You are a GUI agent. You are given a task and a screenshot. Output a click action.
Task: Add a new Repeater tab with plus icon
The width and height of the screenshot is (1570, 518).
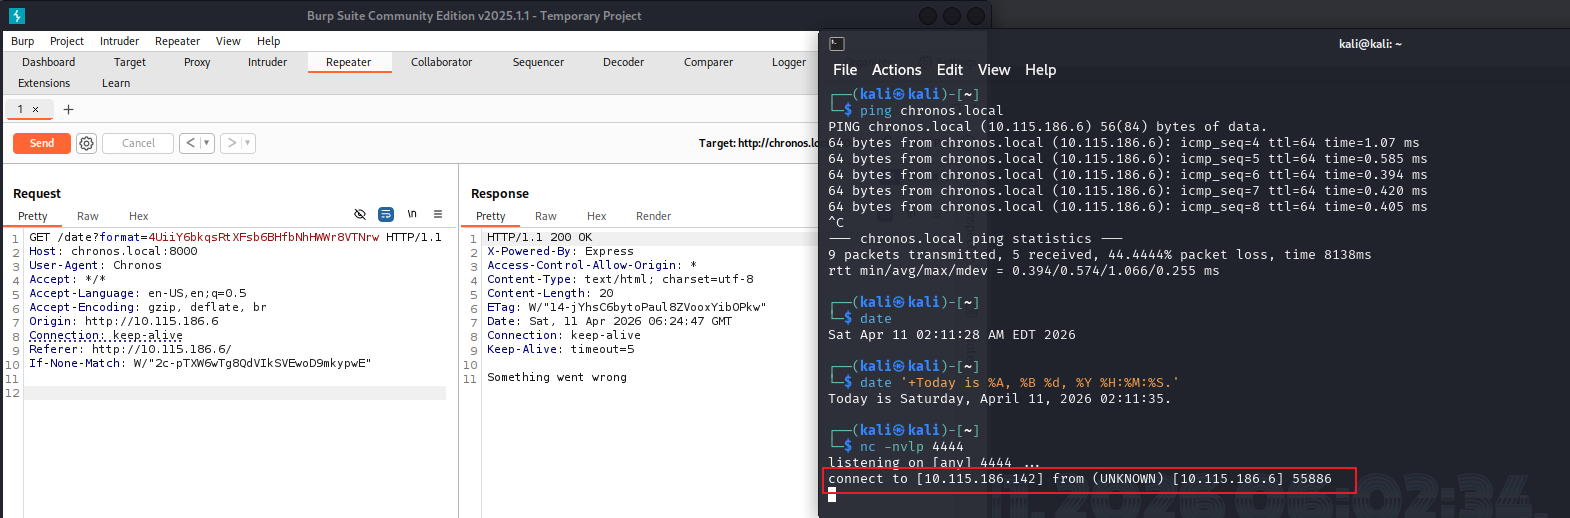click(68, 109)
